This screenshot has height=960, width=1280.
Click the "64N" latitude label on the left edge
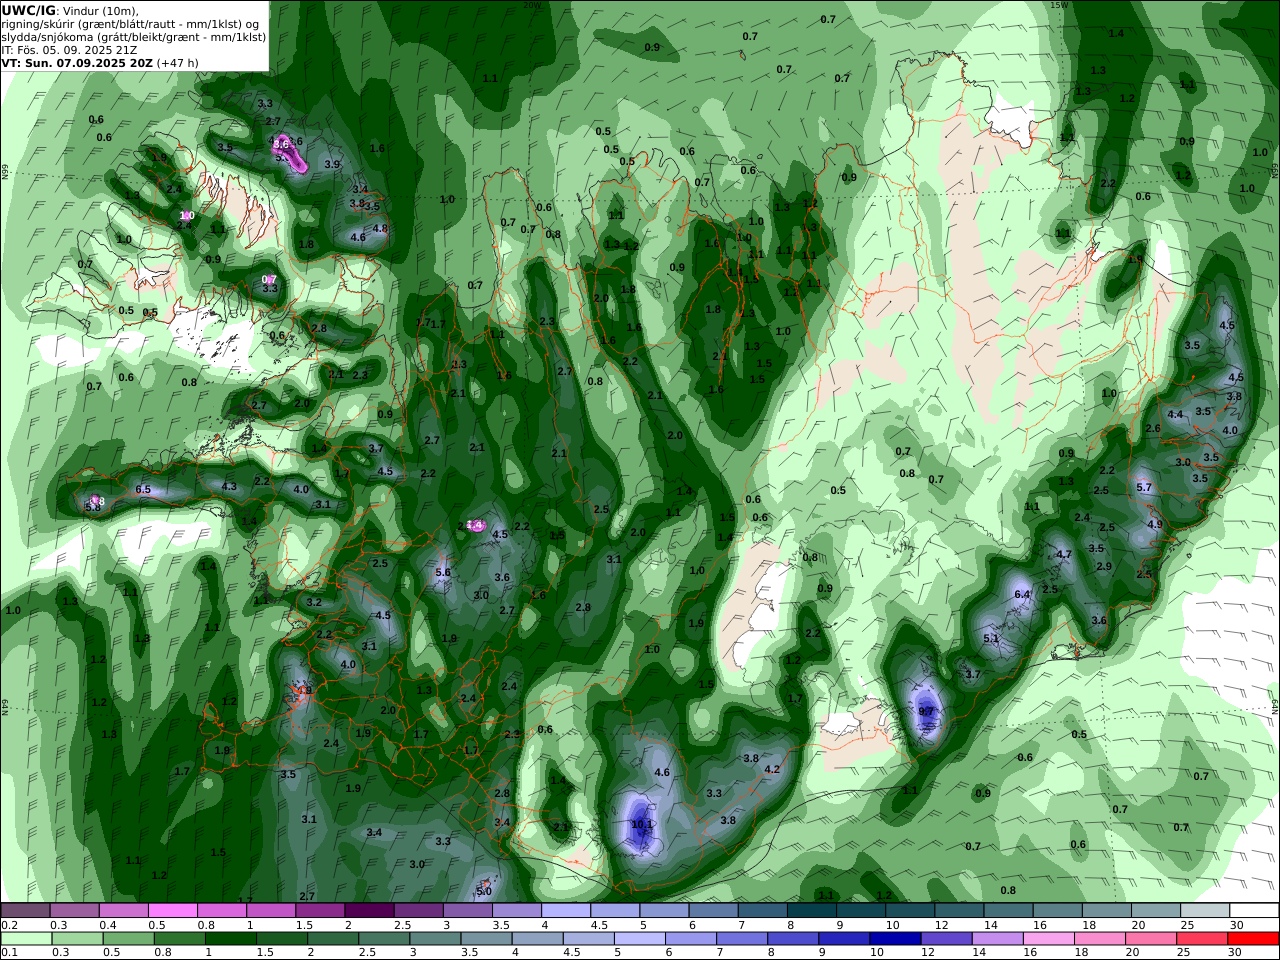[x=5, y=706]
